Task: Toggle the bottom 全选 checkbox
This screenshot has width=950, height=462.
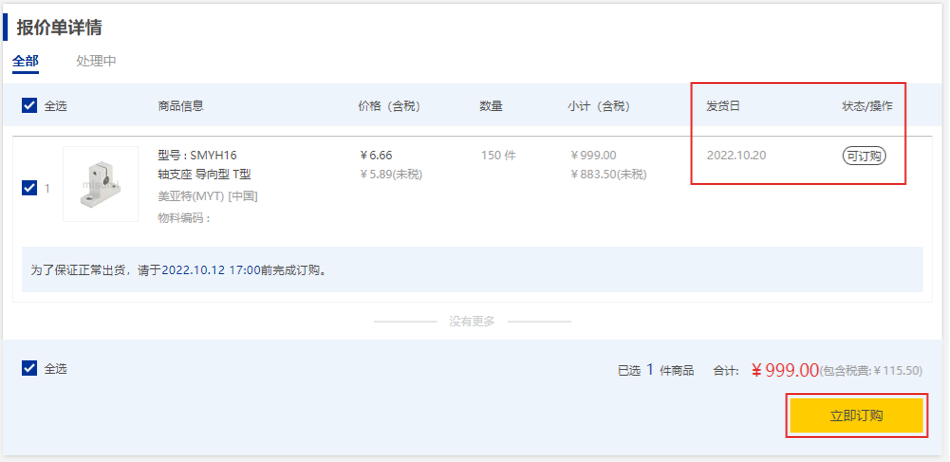Action: 30,368
